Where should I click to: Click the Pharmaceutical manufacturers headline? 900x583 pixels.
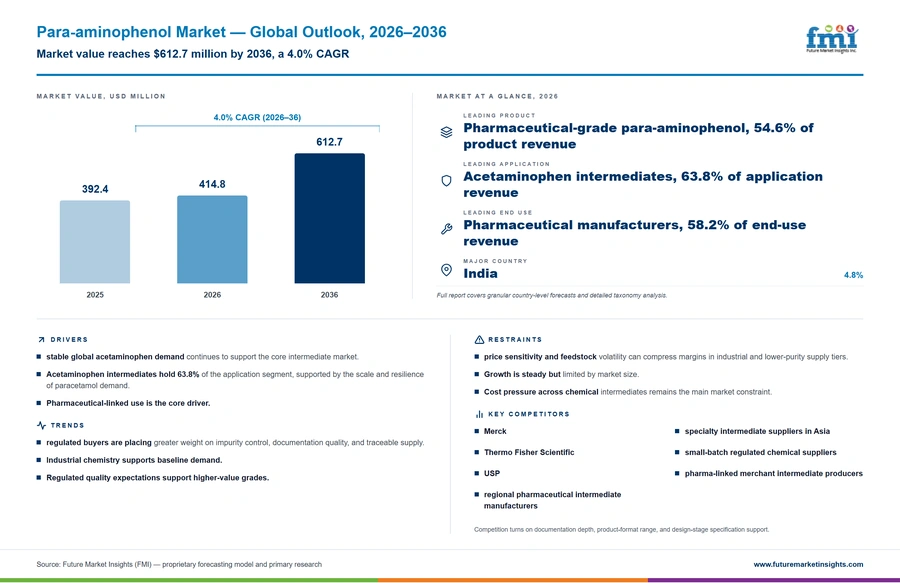pyautogui.click(x=634, y=233)
